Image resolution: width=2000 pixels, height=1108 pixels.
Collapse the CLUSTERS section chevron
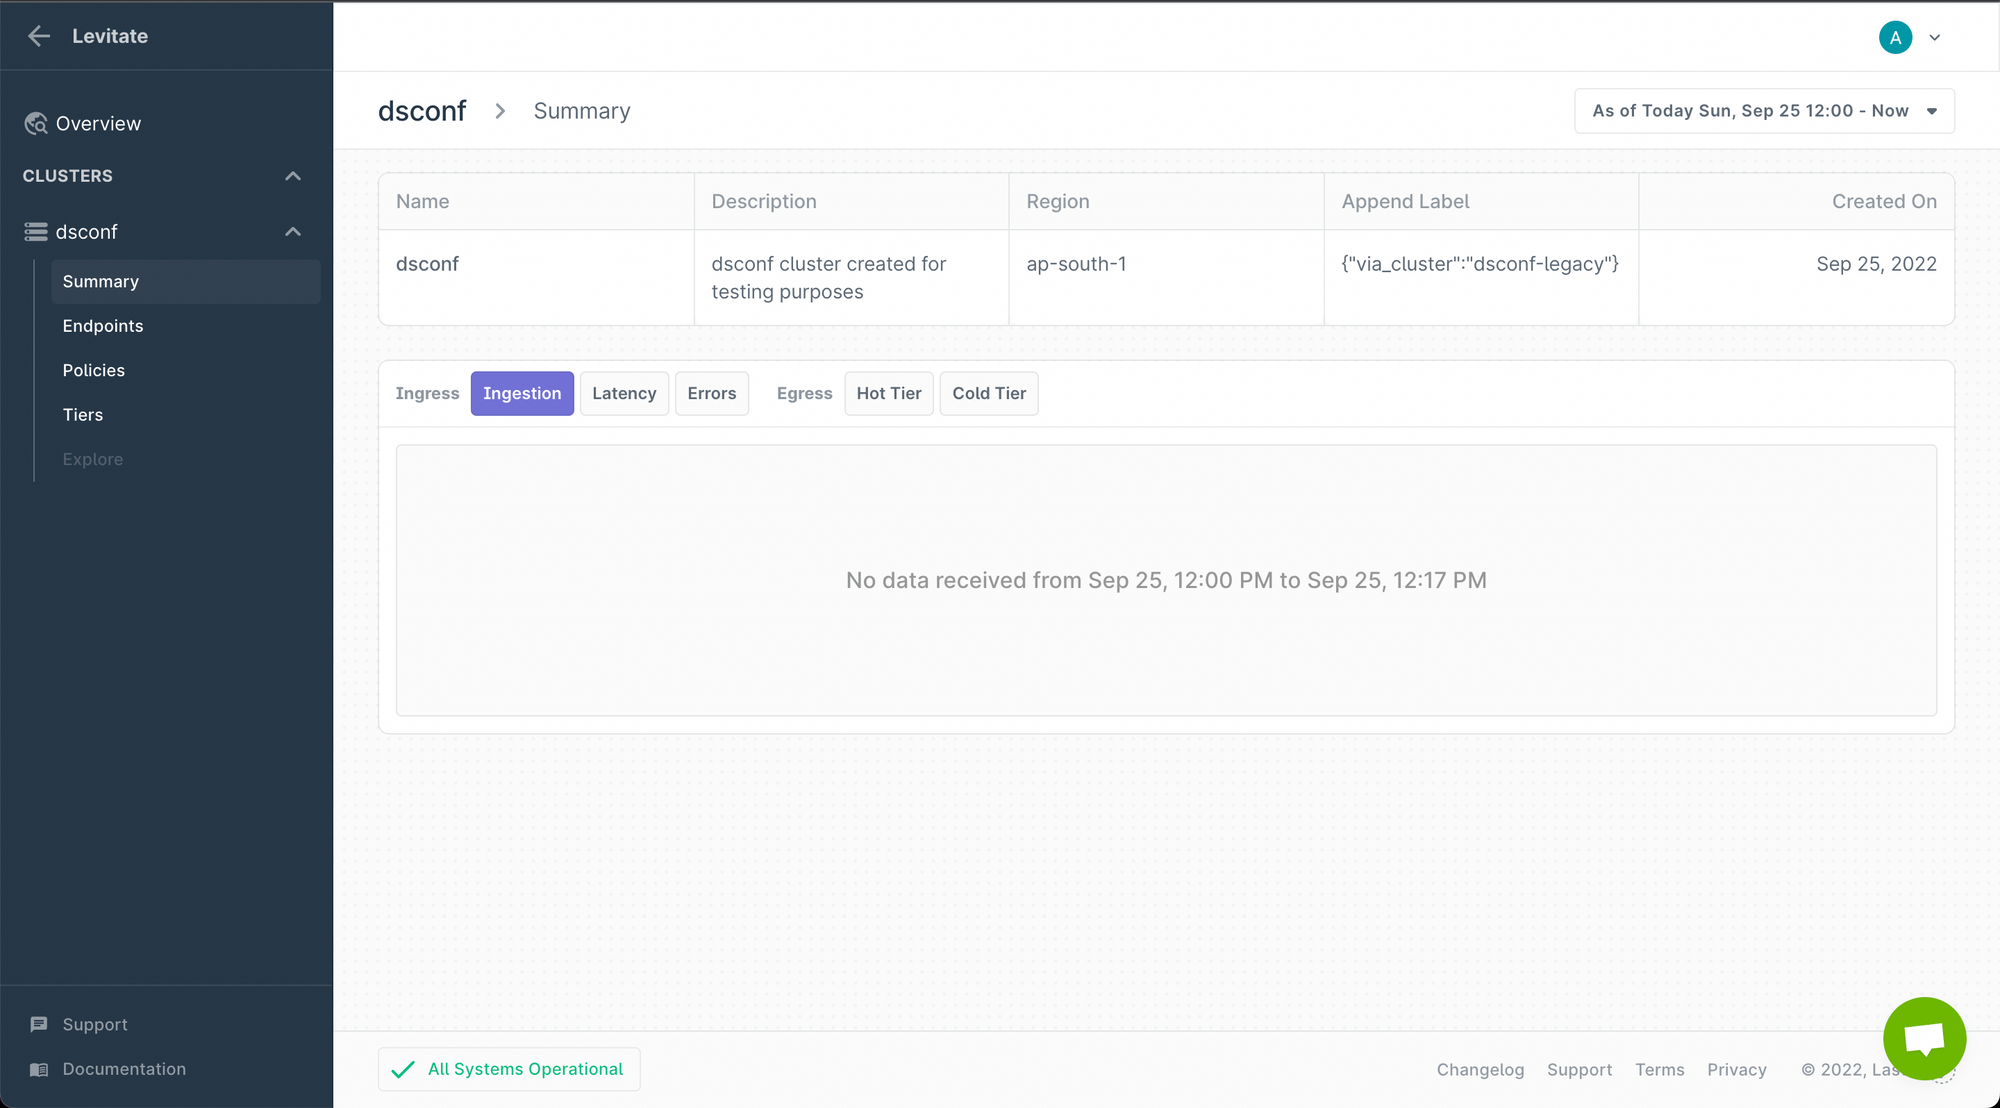(293, 176)
